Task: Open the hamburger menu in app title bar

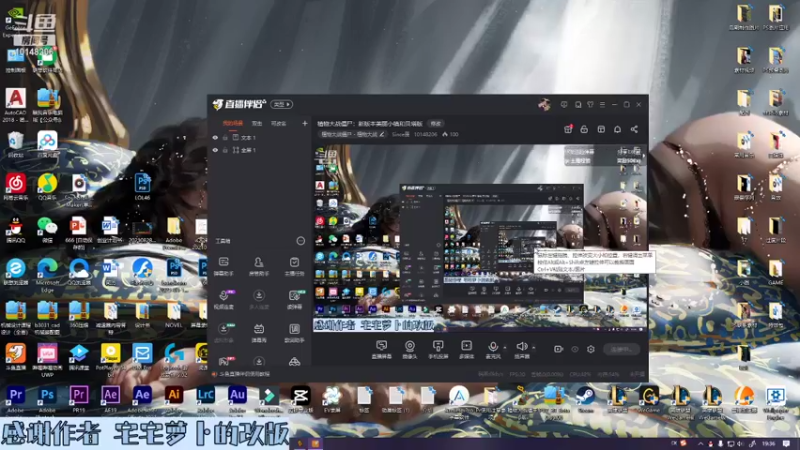Action: 603,104
